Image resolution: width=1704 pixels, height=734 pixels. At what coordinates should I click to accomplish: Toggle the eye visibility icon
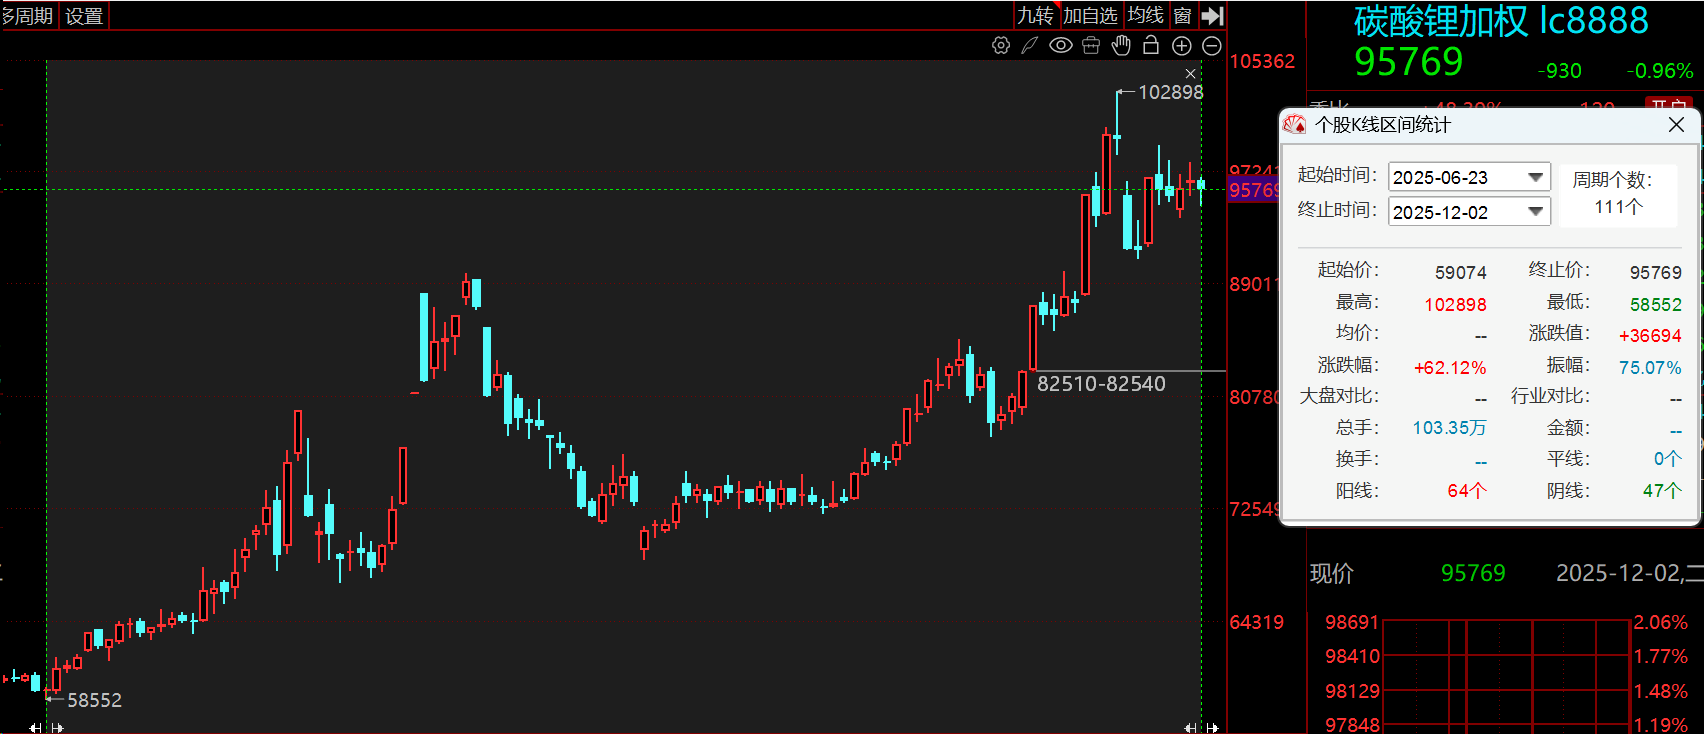tap(1061, 45)
